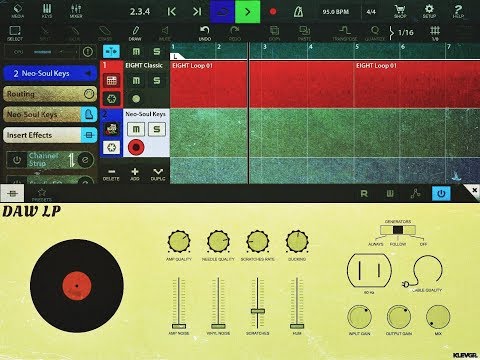Click record button on Neo-Soul Keys track
This screenshot has width=480, height=360.
tap(136, 147)
